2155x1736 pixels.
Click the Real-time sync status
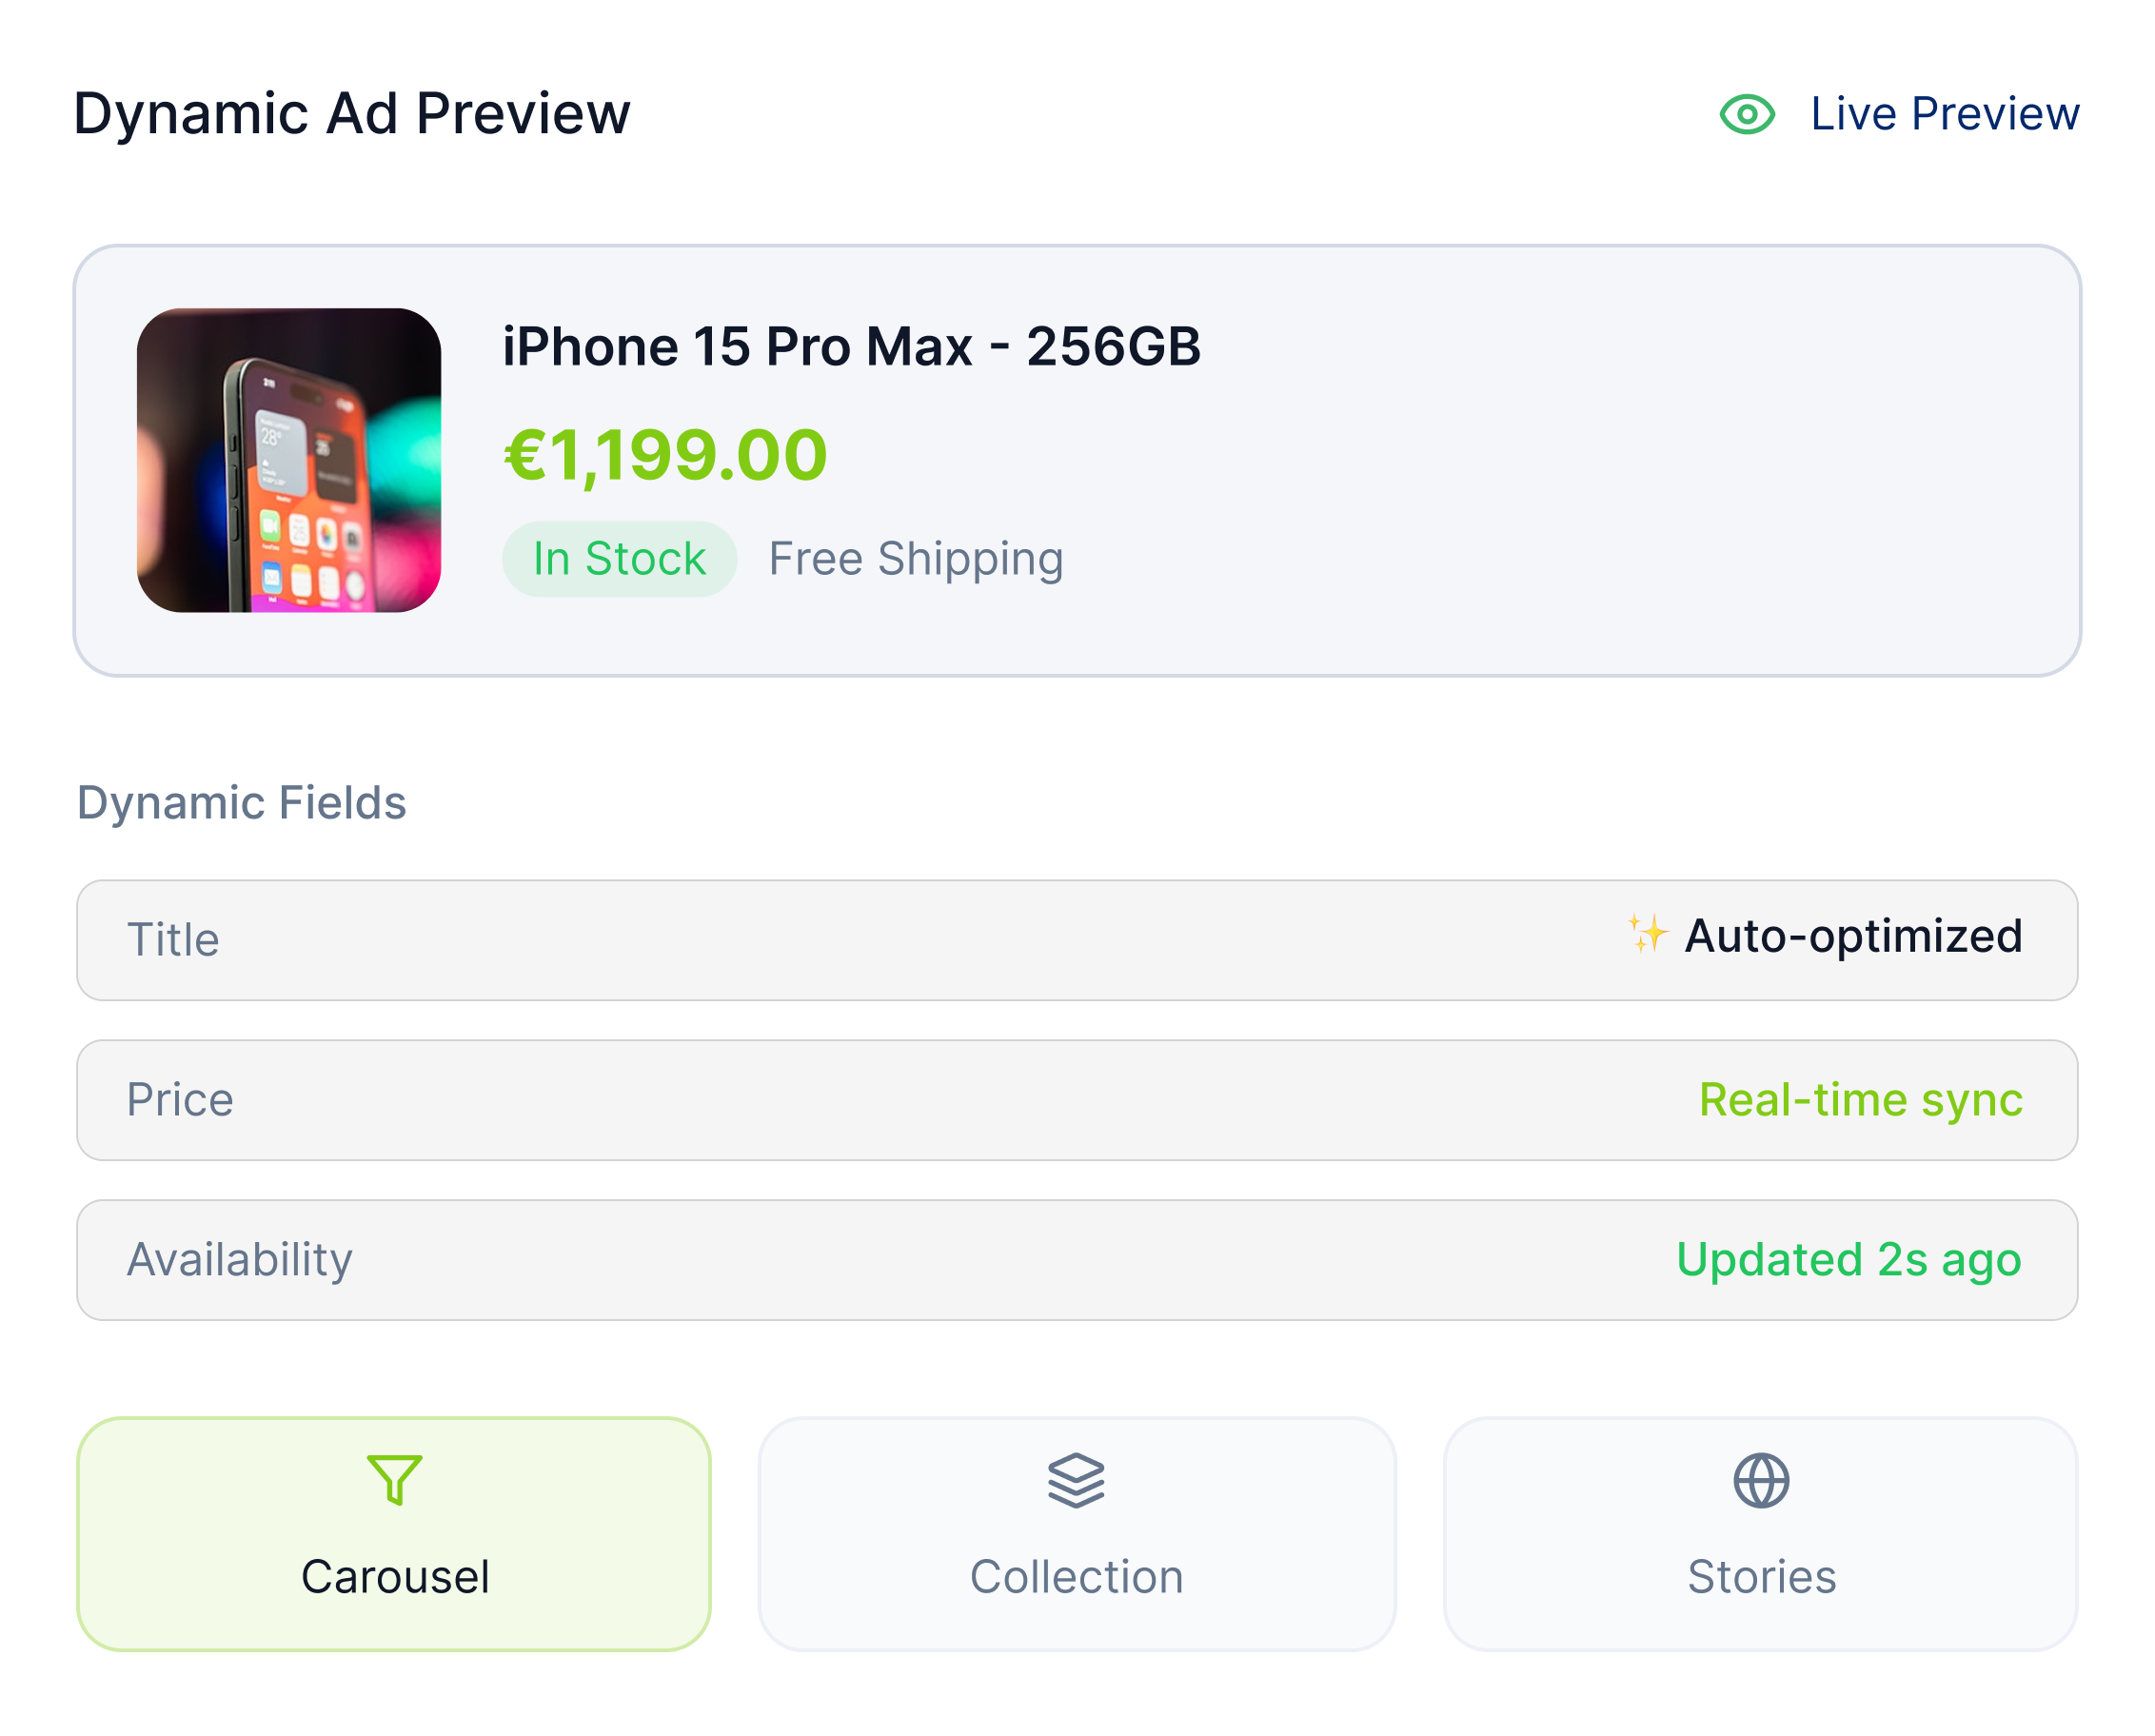(x=1860, y=1100)
